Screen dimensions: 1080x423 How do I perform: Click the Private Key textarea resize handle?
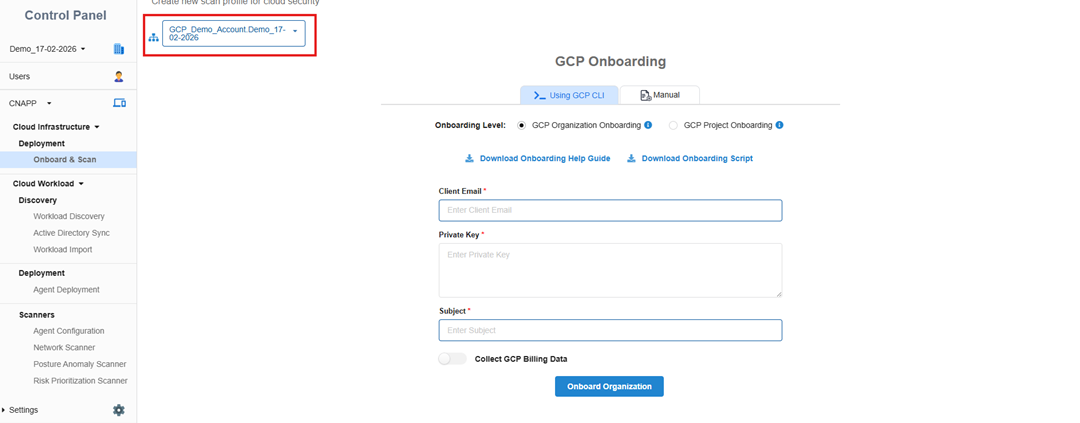coord(777,292)
